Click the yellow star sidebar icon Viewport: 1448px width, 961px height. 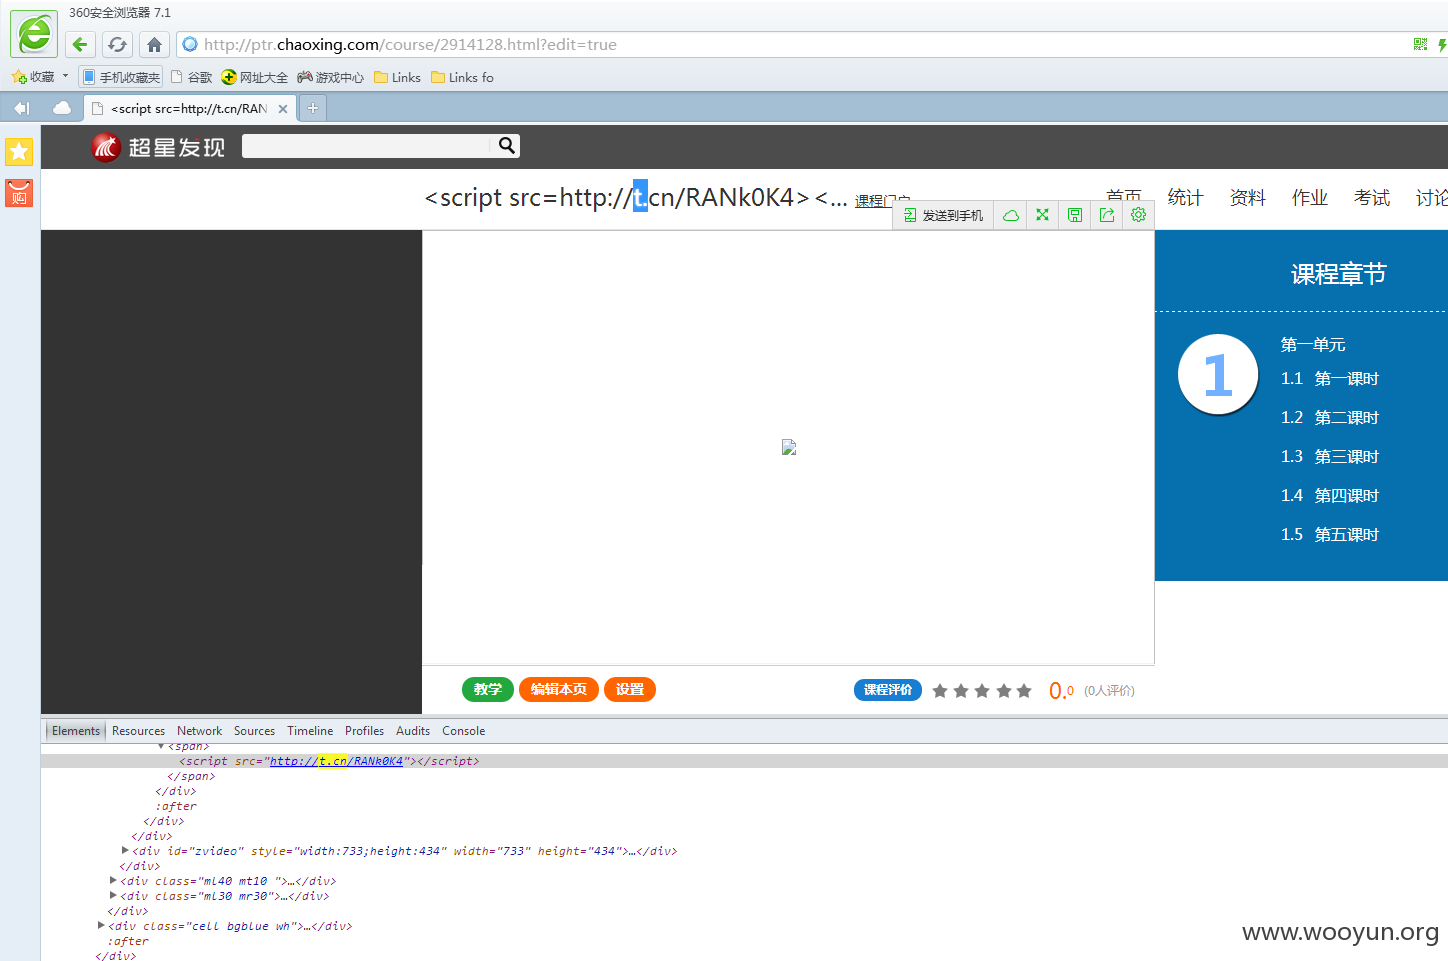tap(19, 151)
